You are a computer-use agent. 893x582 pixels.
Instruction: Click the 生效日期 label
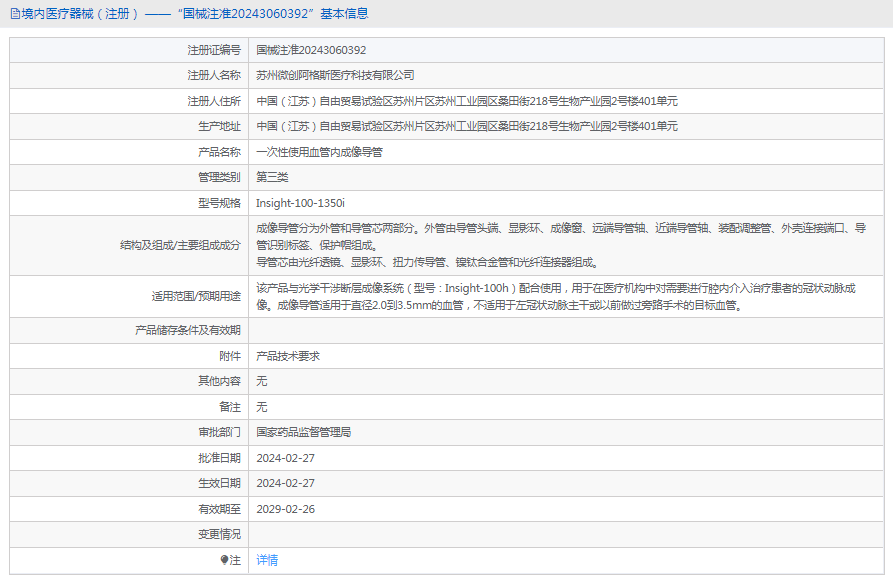point(219,483)
